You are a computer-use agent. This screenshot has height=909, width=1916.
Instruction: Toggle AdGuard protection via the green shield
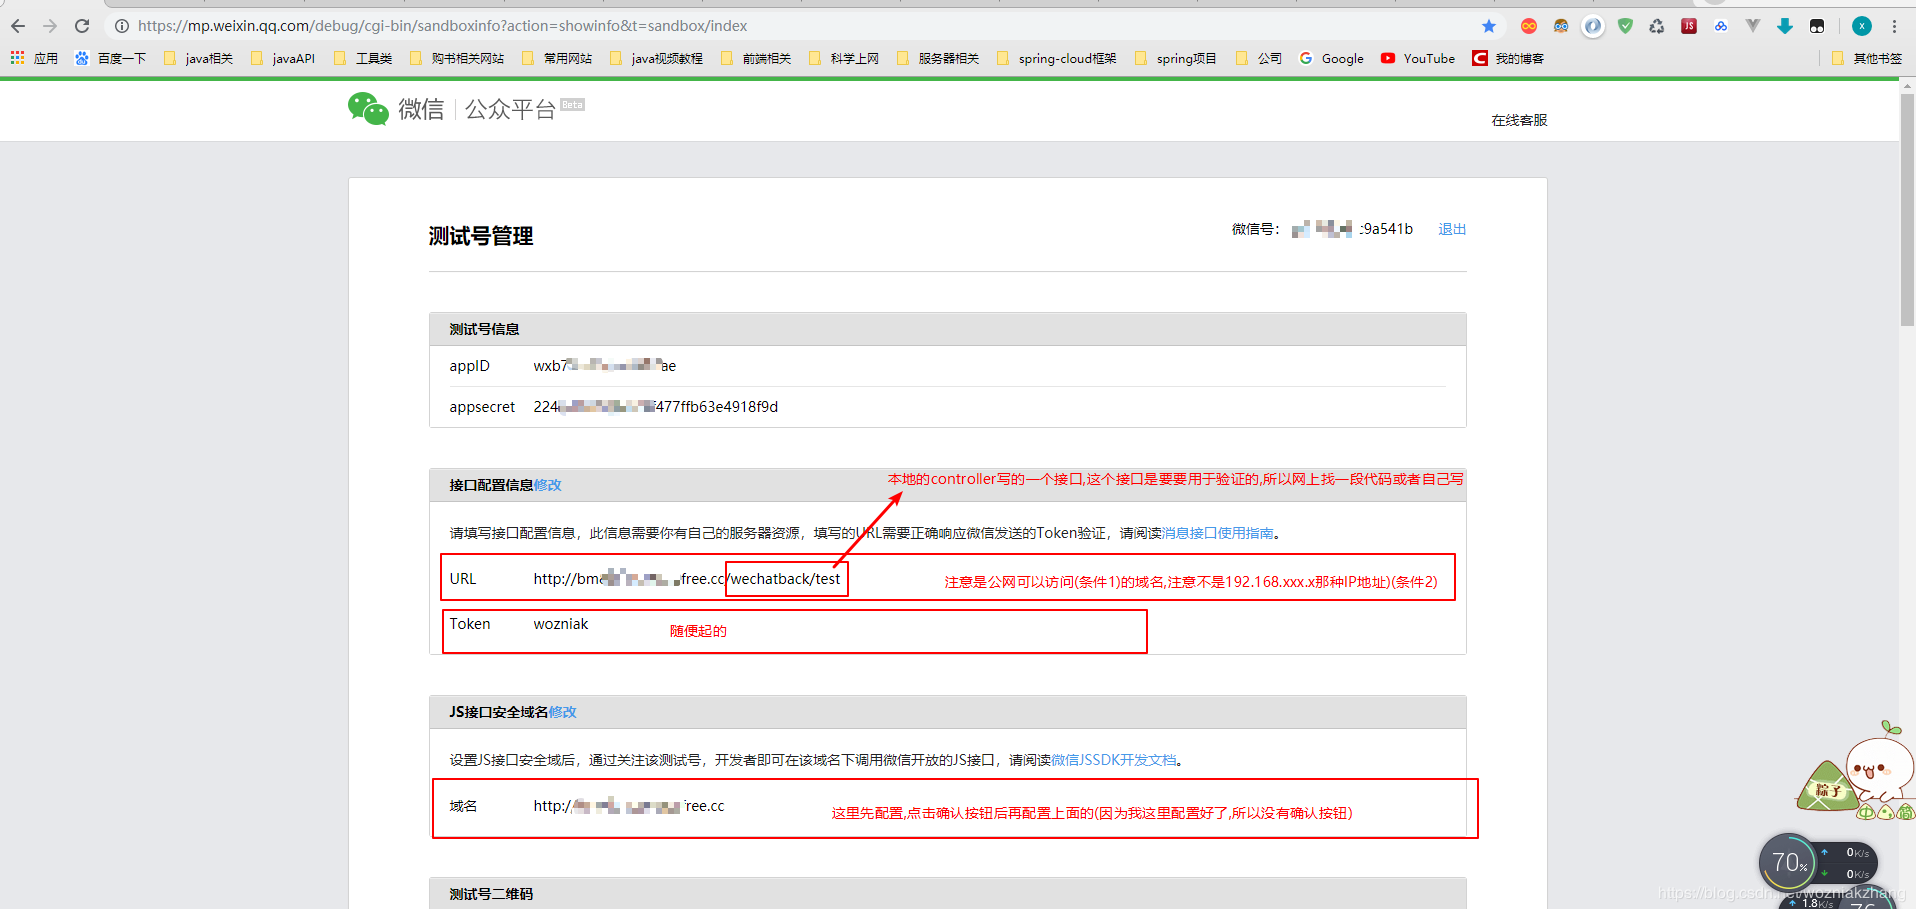[1625, 26]
